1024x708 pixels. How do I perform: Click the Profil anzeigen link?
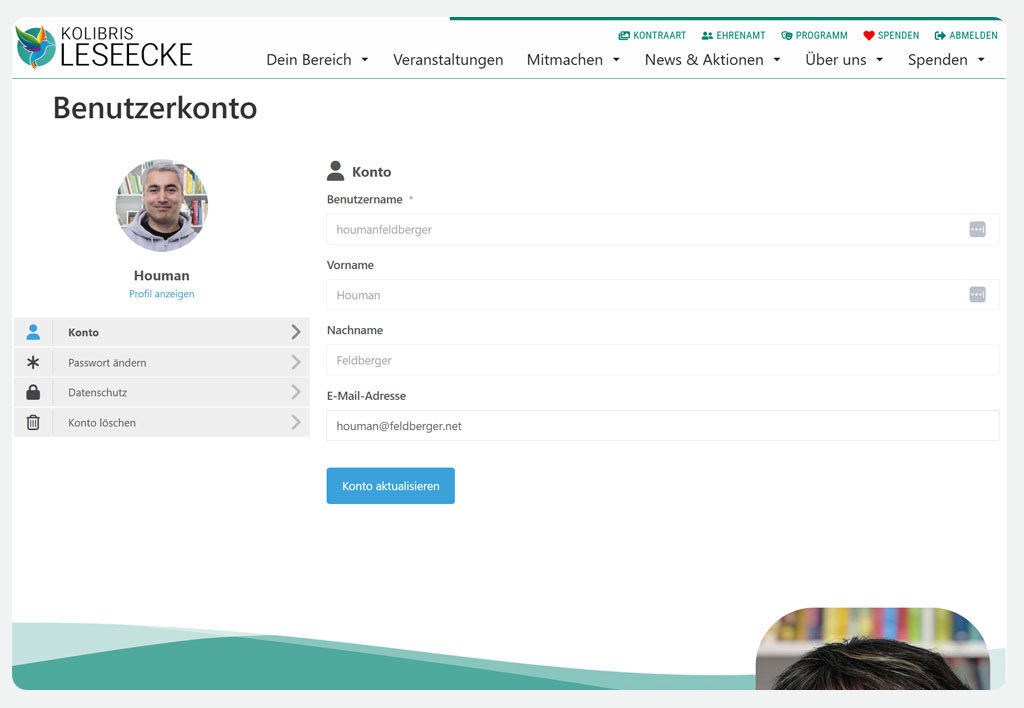click(x=161, y=294)
